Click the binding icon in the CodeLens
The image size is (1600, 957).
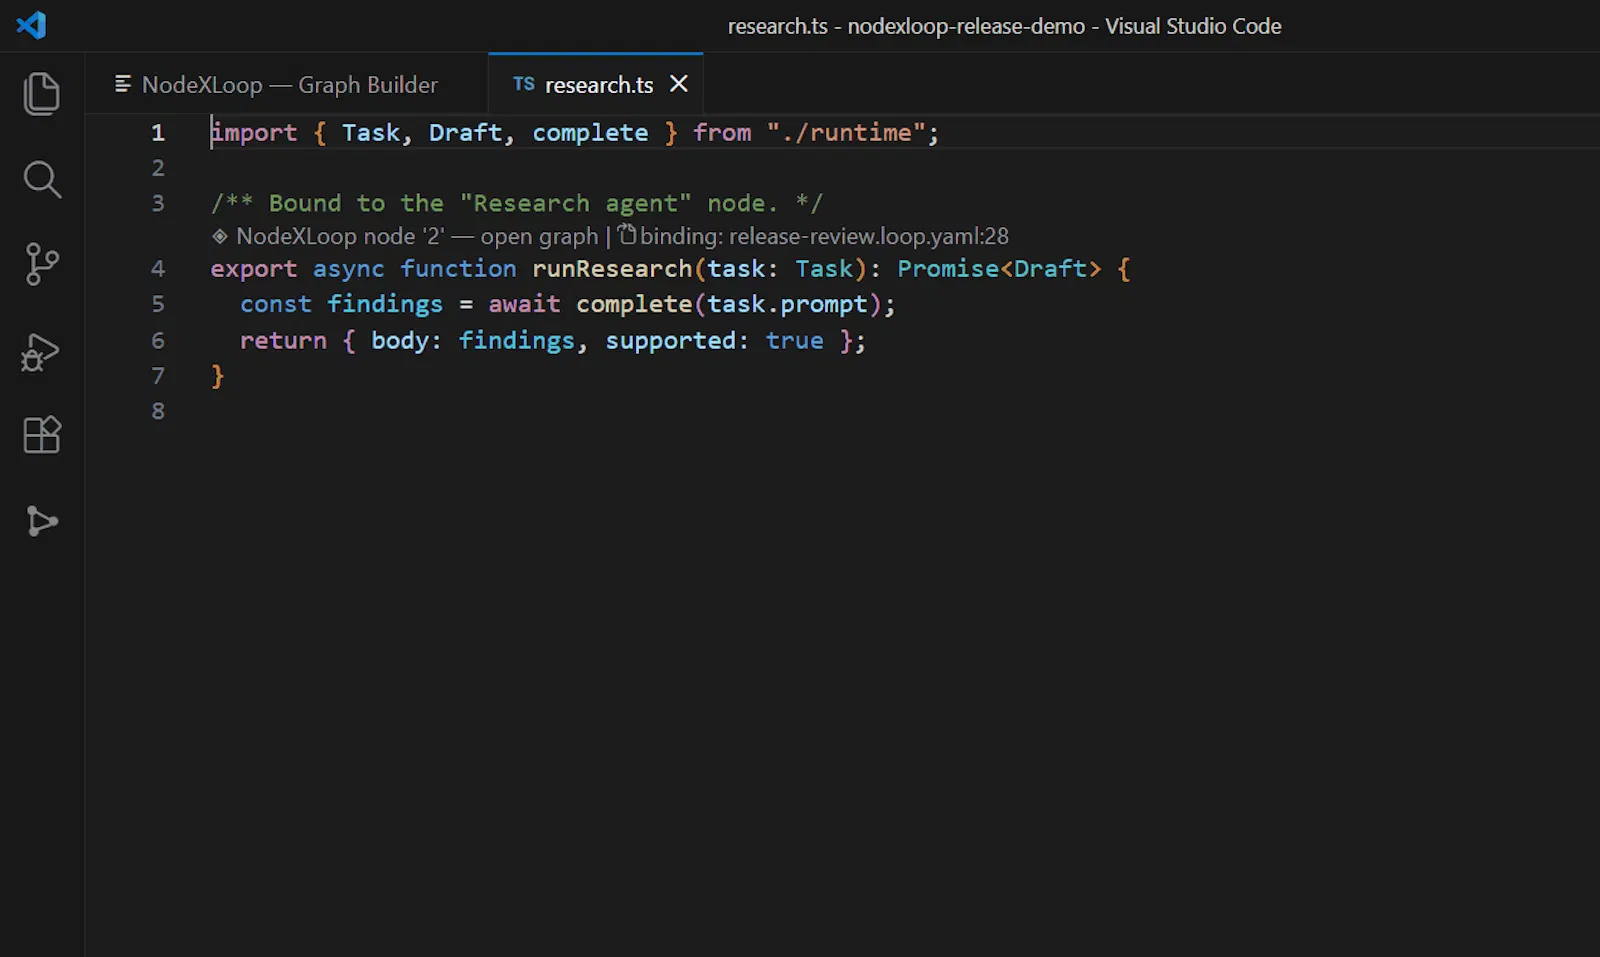[x=627, y=234]
